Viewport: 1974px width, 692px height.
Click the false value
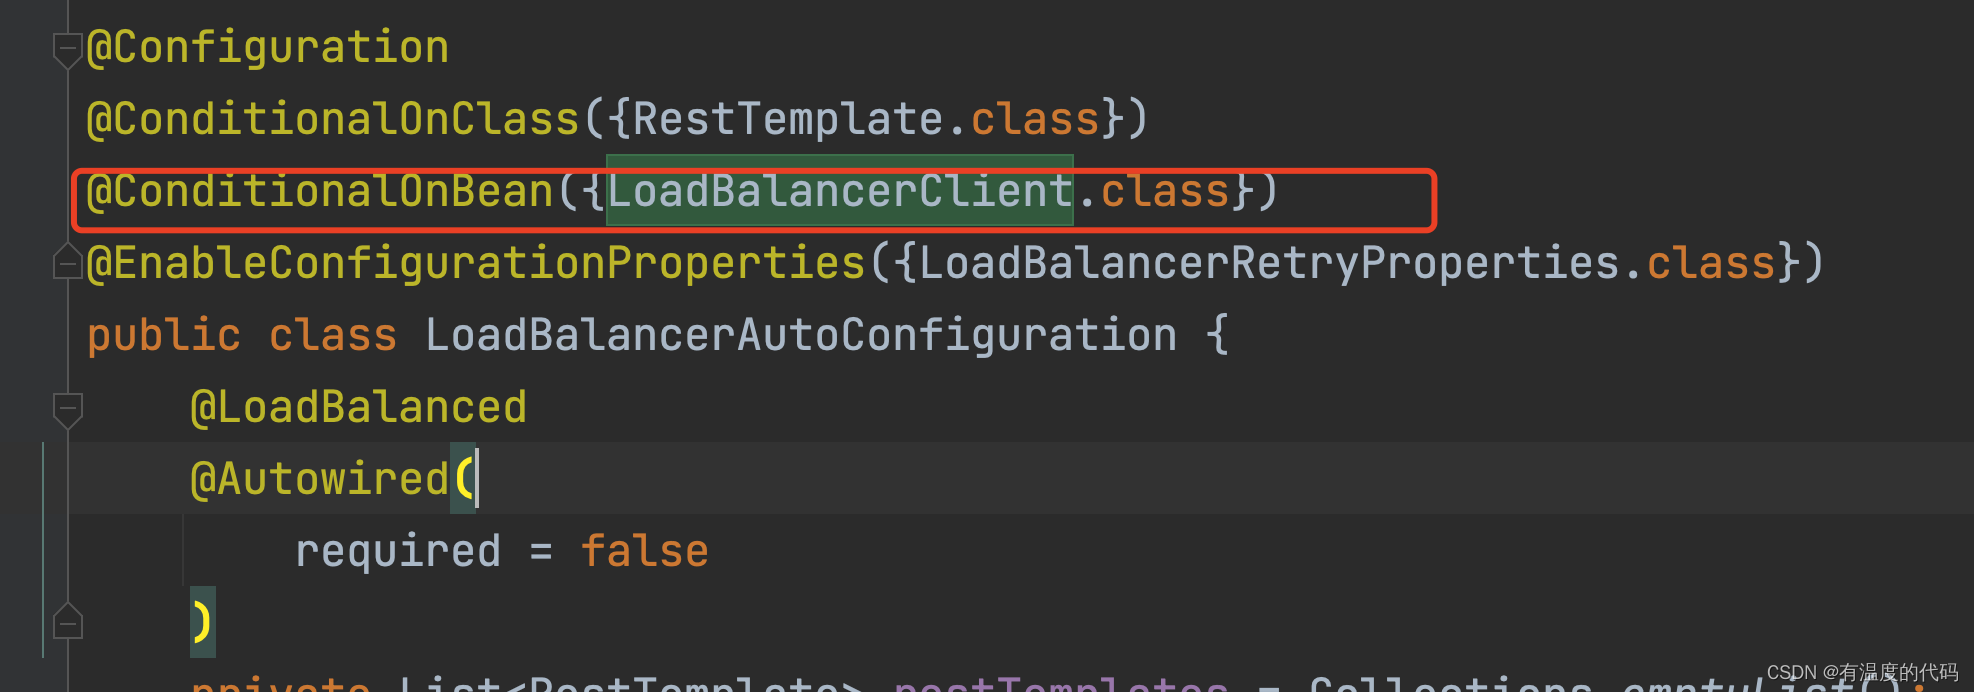pyautogui.click(x=645, y=551)
